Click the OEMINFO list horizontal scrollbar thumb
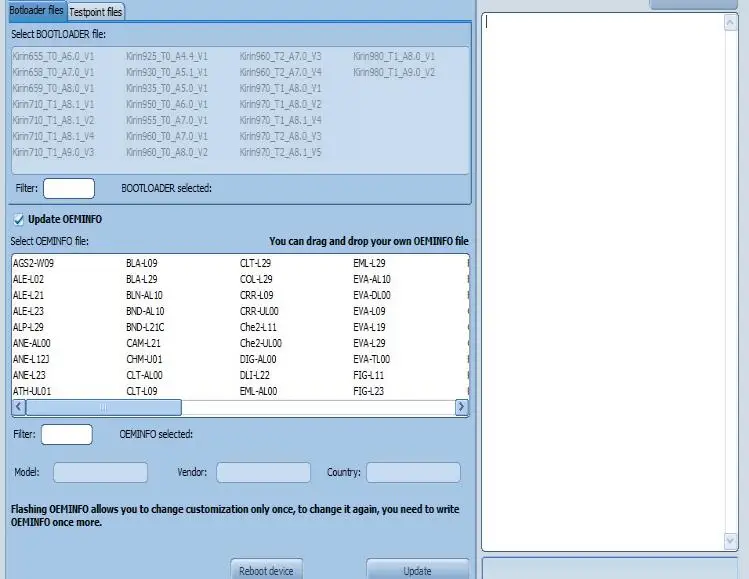The height and width of the screenshot is (579, 749). point(104,407)
